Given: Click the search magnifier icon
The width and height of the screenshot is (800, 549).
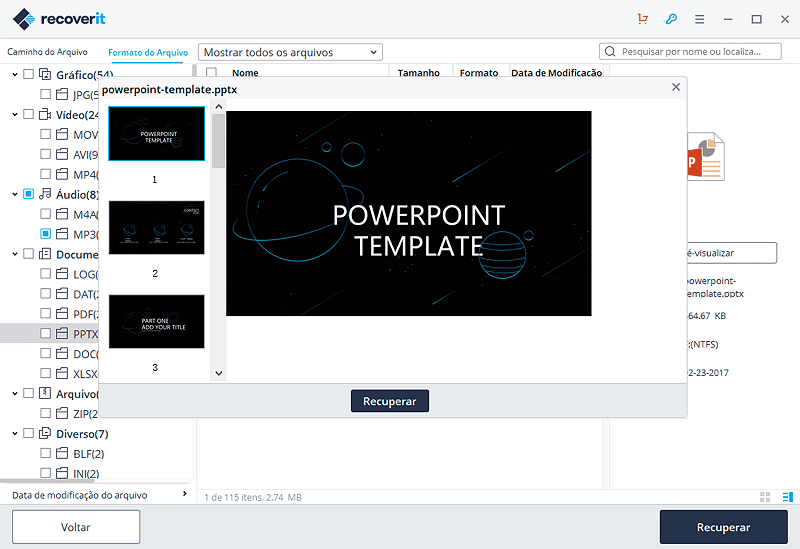Looking at the screenshot, I should (610, 52).
